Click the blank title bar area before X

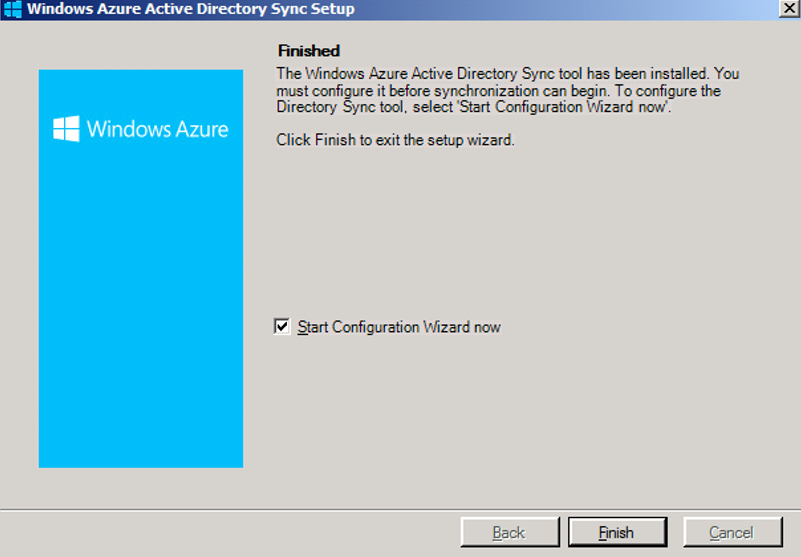[x=600, y=9]
